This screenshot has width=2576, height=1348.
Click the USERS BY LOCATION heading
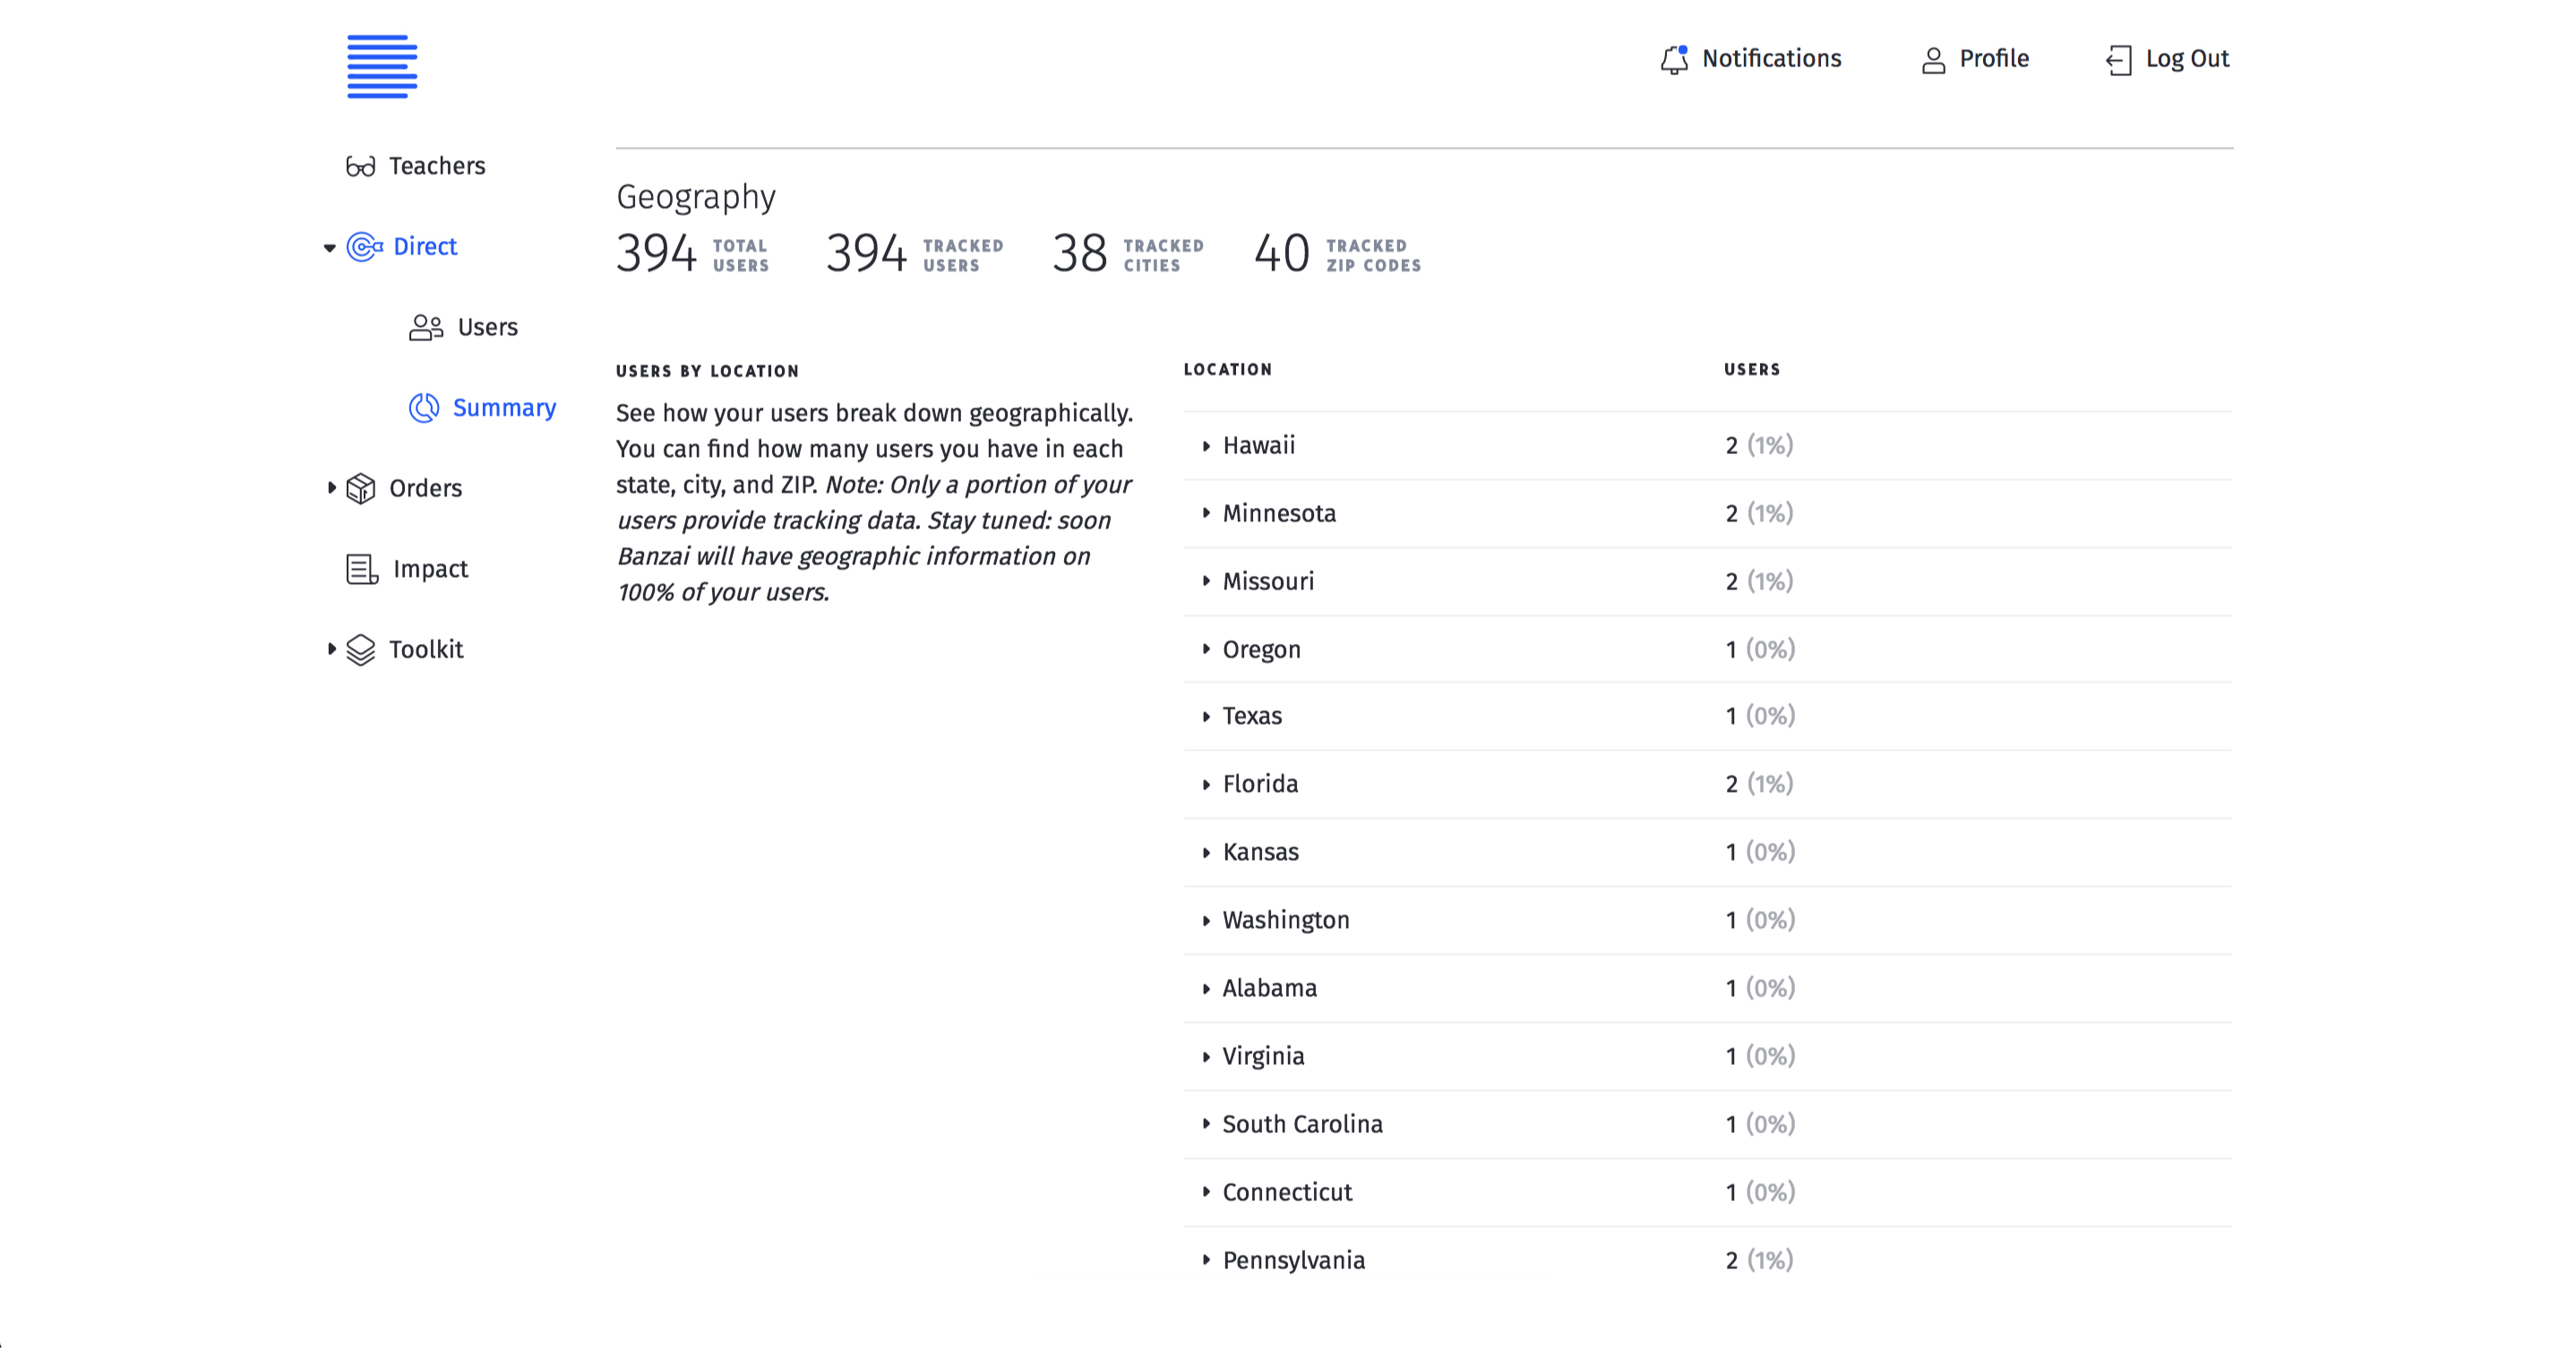point(708,371)
